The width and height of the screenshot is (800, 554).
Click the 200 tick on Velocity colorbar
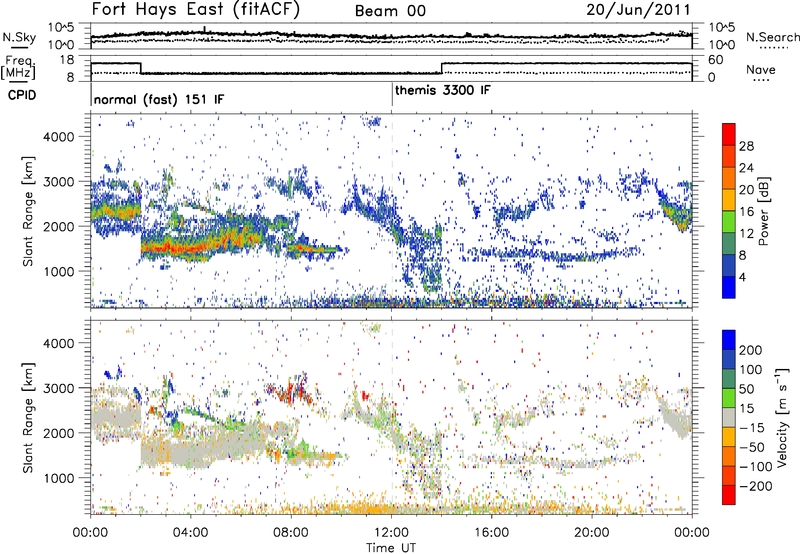coord(751,350)
